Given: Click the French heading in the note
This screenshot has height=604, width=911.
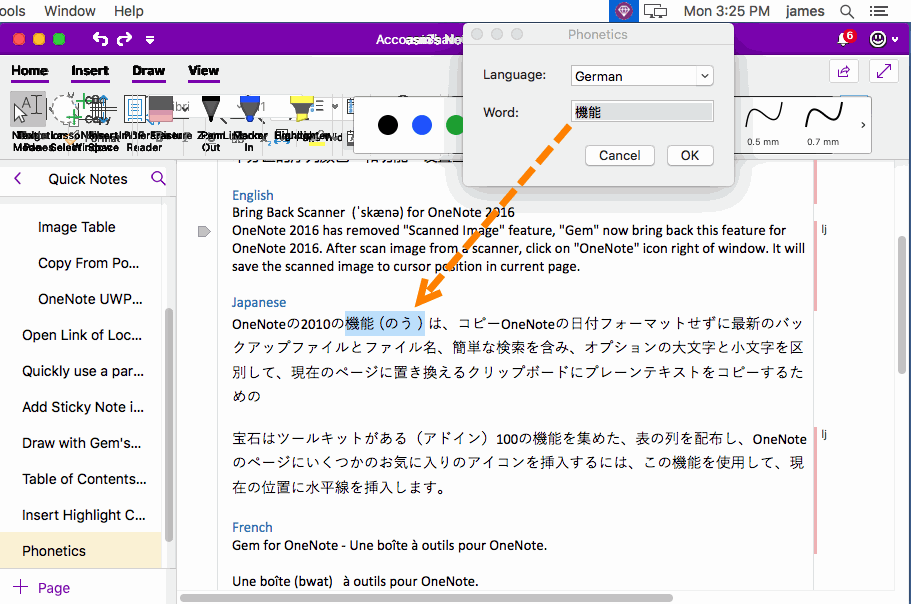Looking at the screenshot, I should [252, 527].
